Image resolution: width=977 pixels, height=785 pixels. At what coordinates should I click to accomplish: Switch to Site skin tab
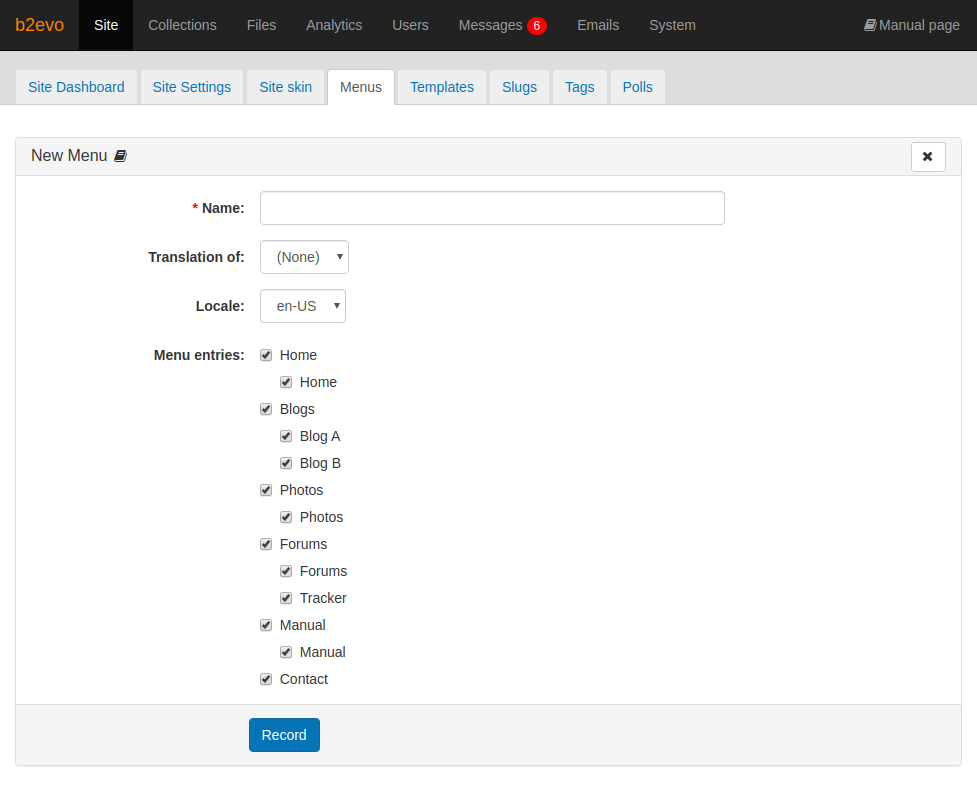click(x=285, y=87)
